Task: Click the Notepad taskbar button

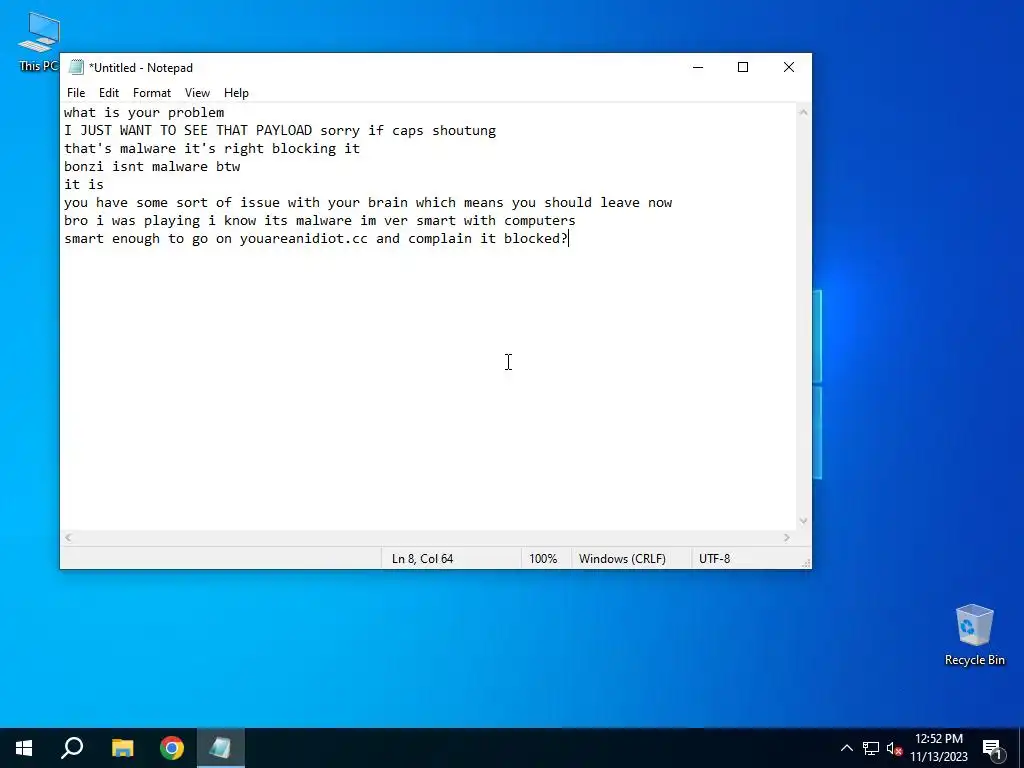Action: click(221, 748)
